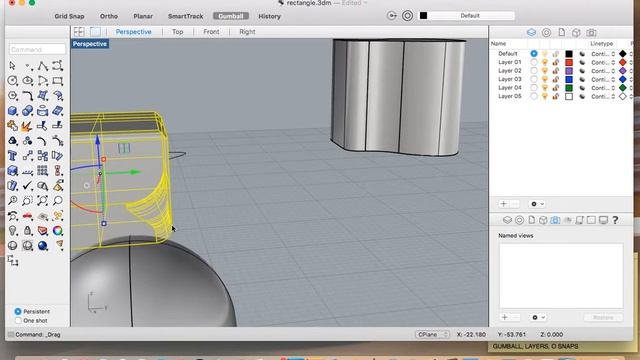
Task: Switch to the Front viewport tab
Action: pyautogui.click(x=211, y=32)
